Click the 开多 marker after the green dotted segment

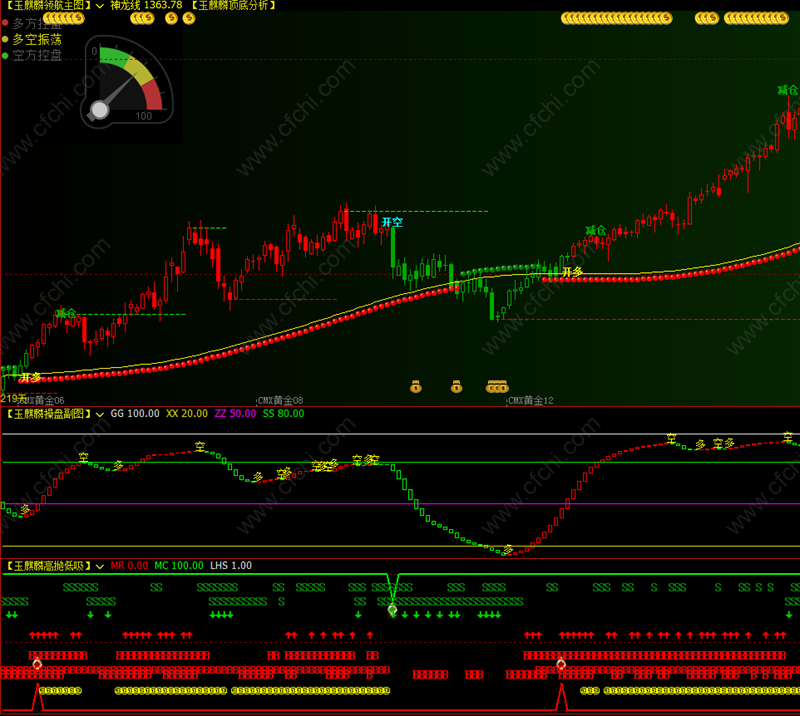[572, 272]
